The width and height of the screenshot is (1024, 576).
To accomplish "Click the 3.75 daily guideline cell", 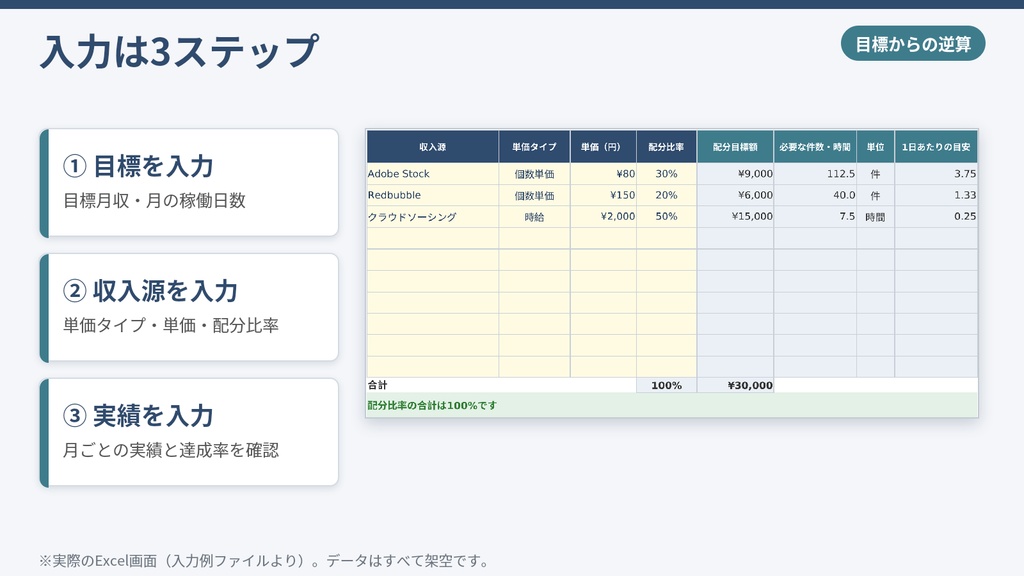I will (936, 174).
